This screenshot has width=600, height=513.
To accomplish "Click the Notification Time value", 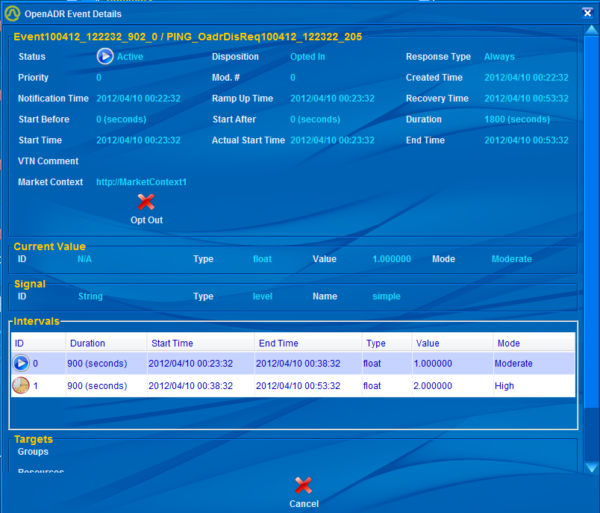I will click(x=138, y=98).
